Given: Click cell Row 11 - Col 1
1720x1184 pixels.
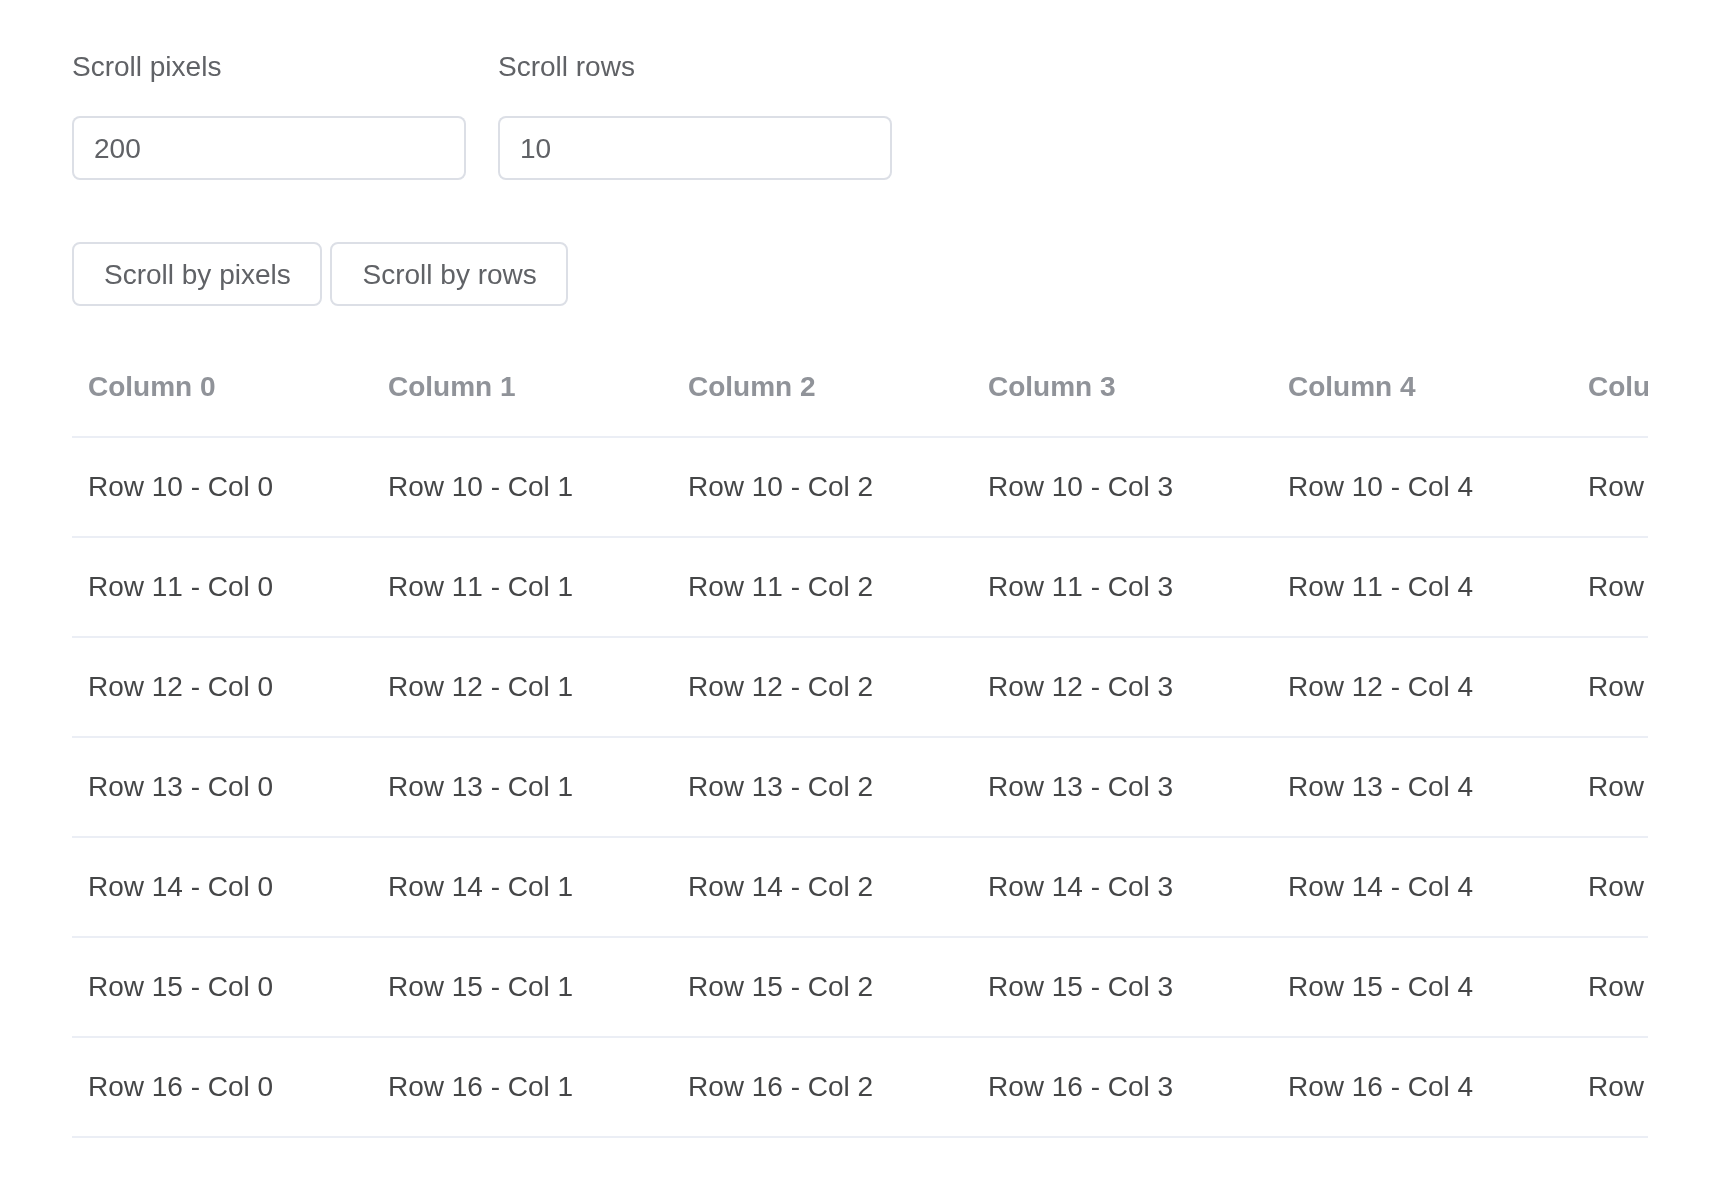Looking at the screenshot, I should (x=522, y=587).
